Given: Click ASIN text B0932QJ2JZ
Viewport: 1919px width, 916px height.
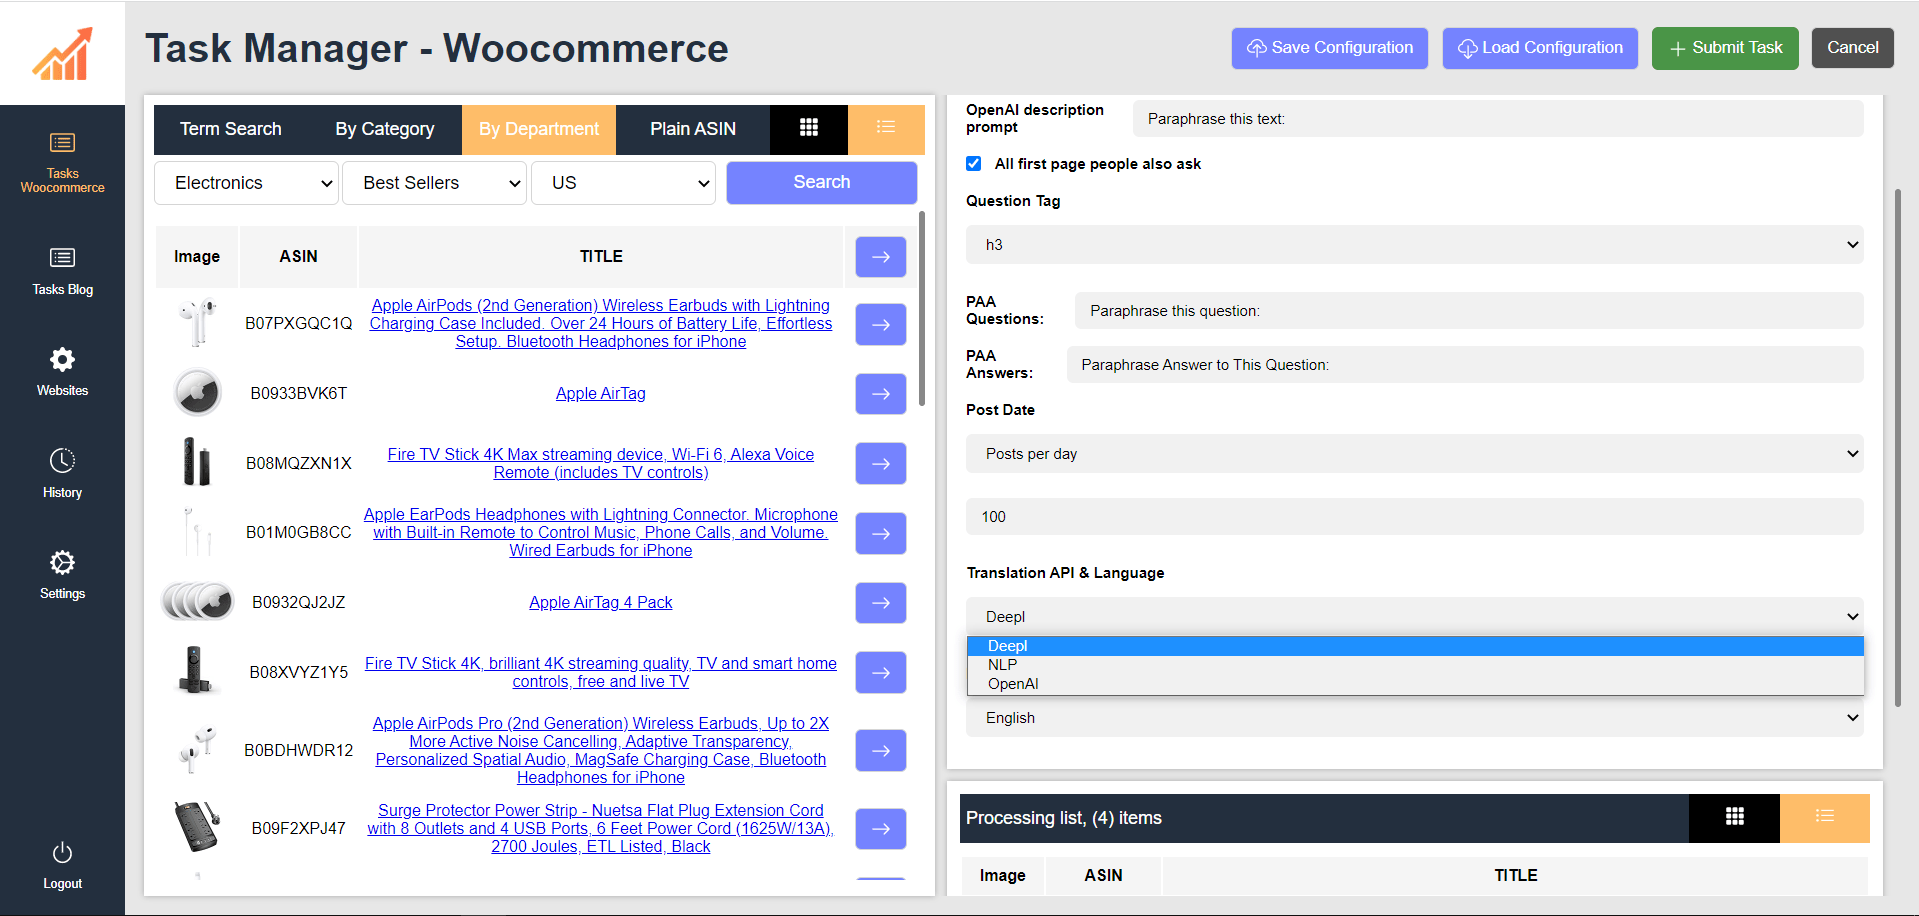Looking at the screenshot, I should (x=298, y=603).
